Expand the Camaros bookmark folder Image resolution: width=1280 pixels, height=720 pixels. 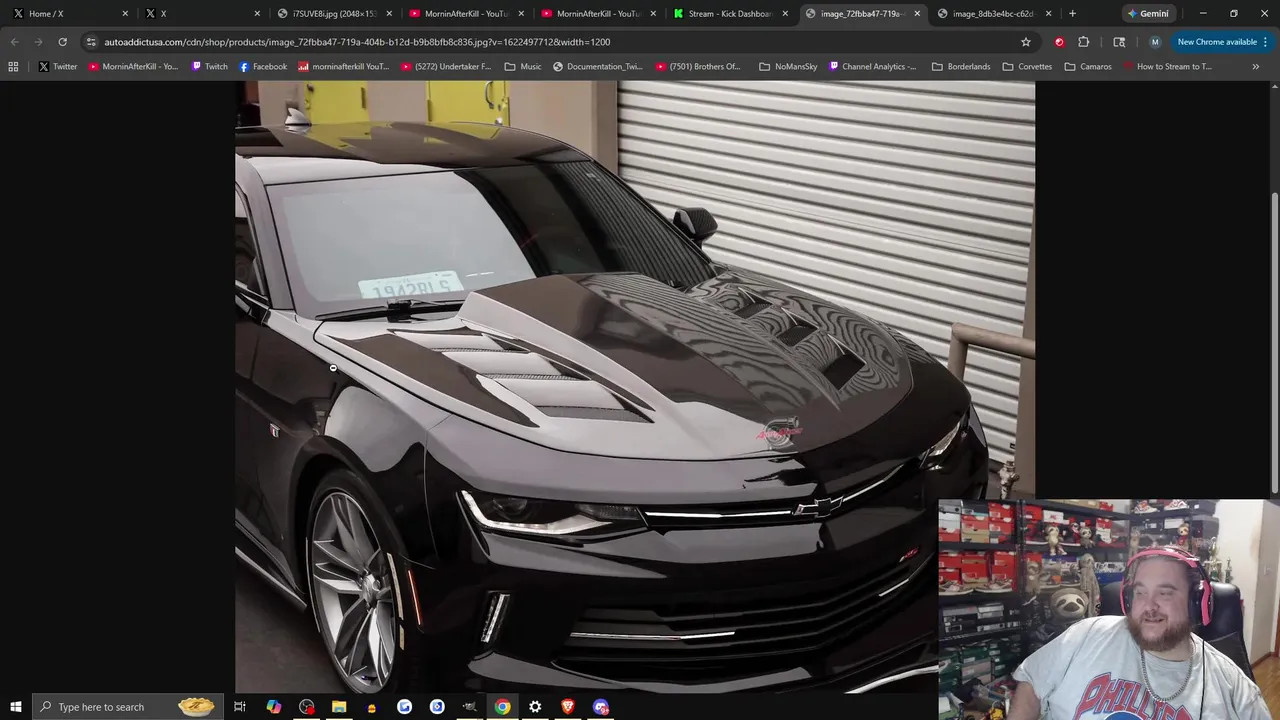tap(1088, 67)
